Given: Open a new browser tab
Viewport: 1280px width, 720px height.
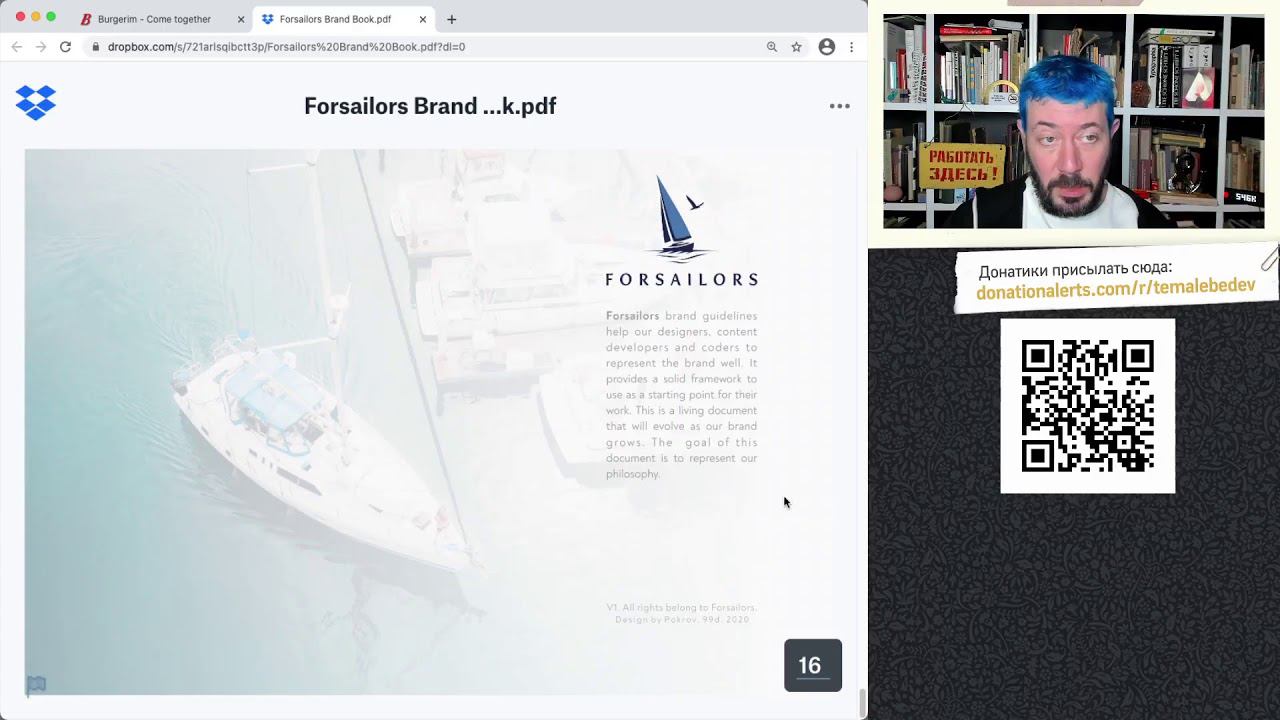Looking at the screenshot, I should 452,19.
